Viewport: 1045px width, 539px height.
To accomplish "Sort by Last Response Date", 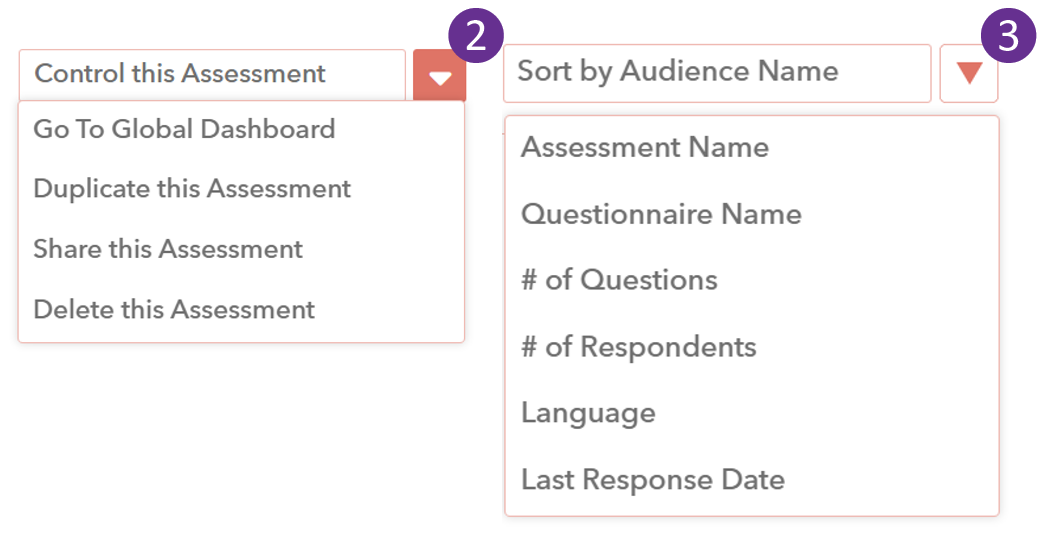I will coord(653,480).
